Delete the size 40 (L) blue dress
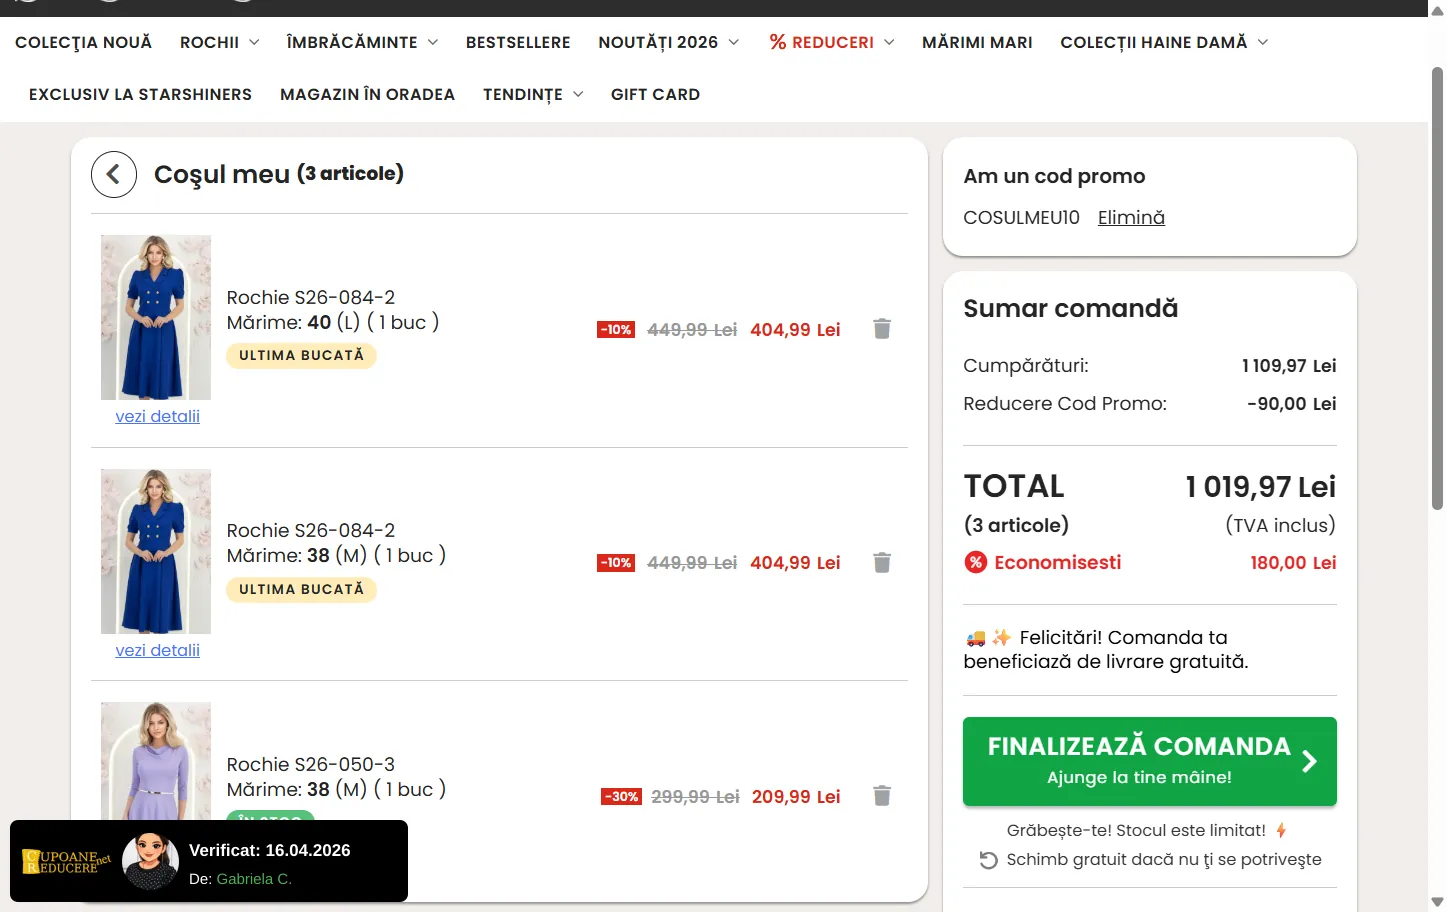 tap(881, 329)
